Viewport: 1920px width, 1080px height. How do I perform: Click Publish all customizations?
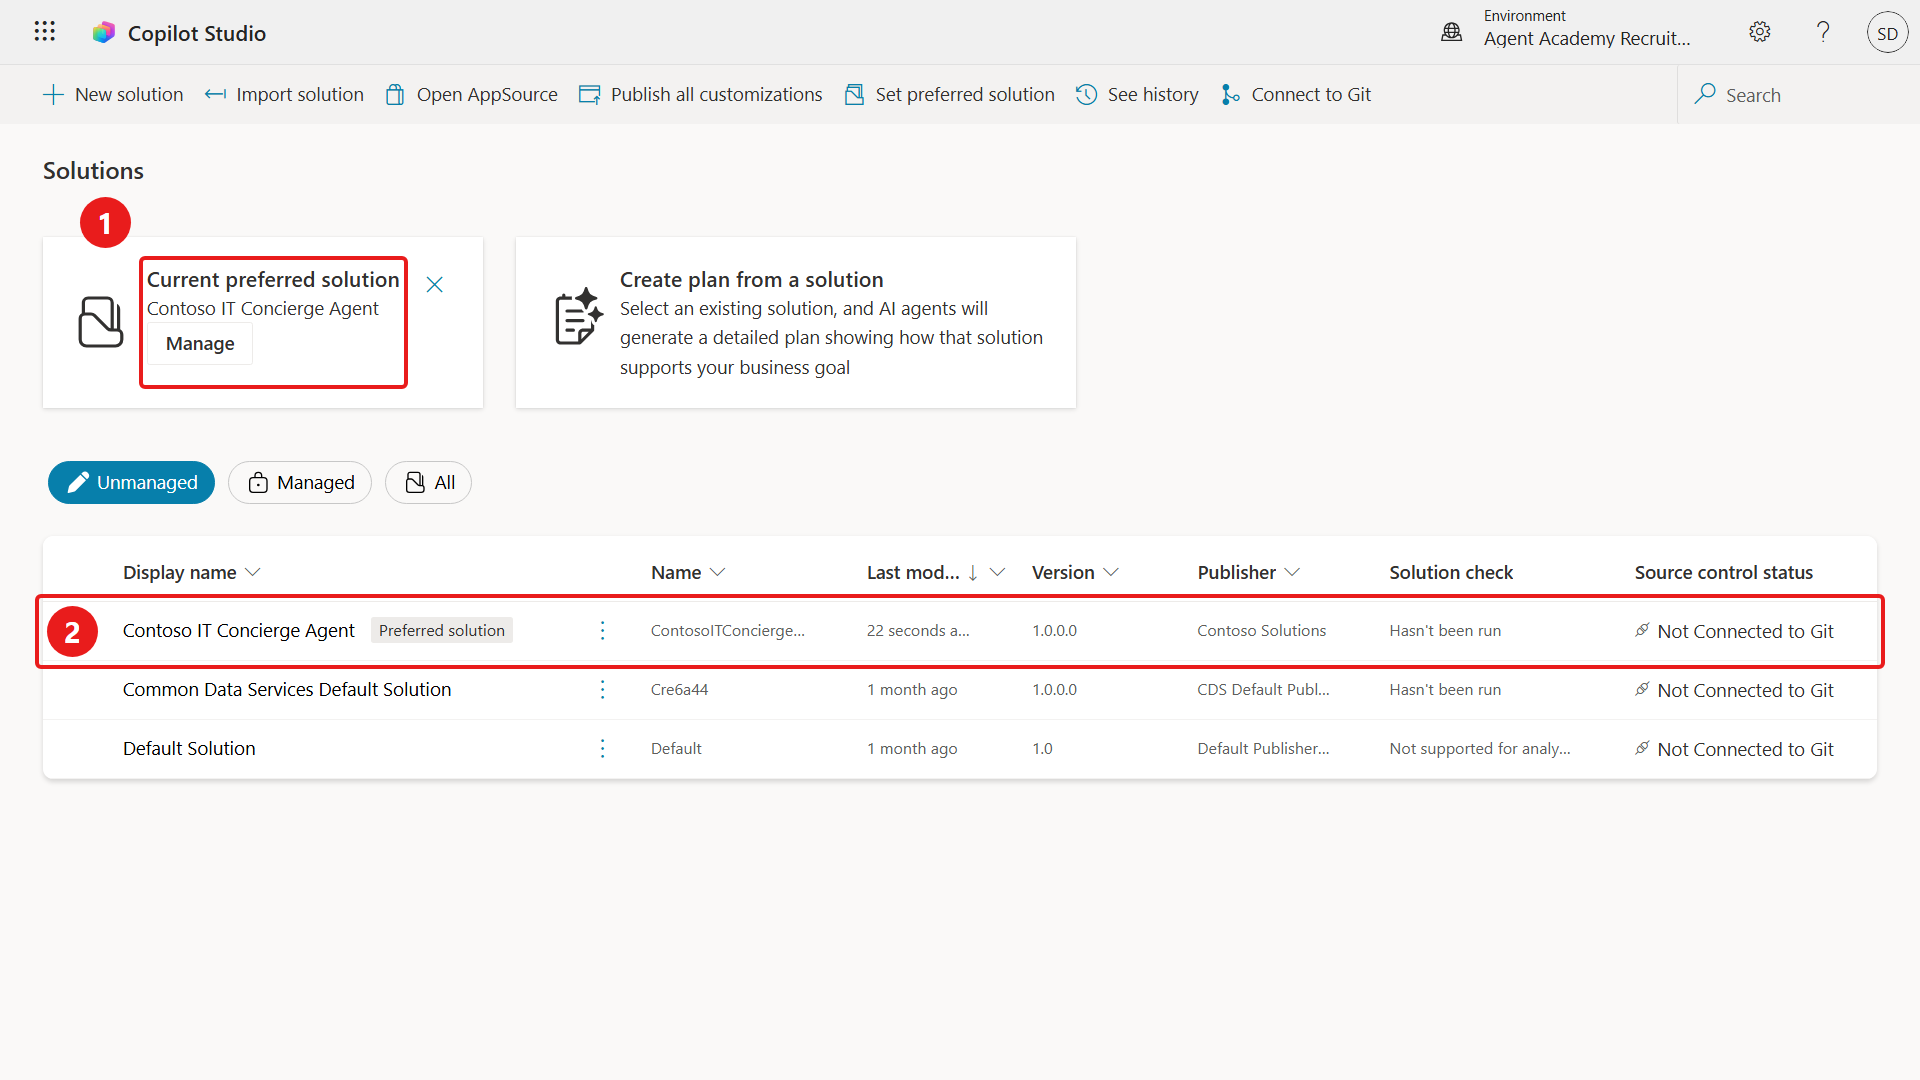tap(700, 94)
